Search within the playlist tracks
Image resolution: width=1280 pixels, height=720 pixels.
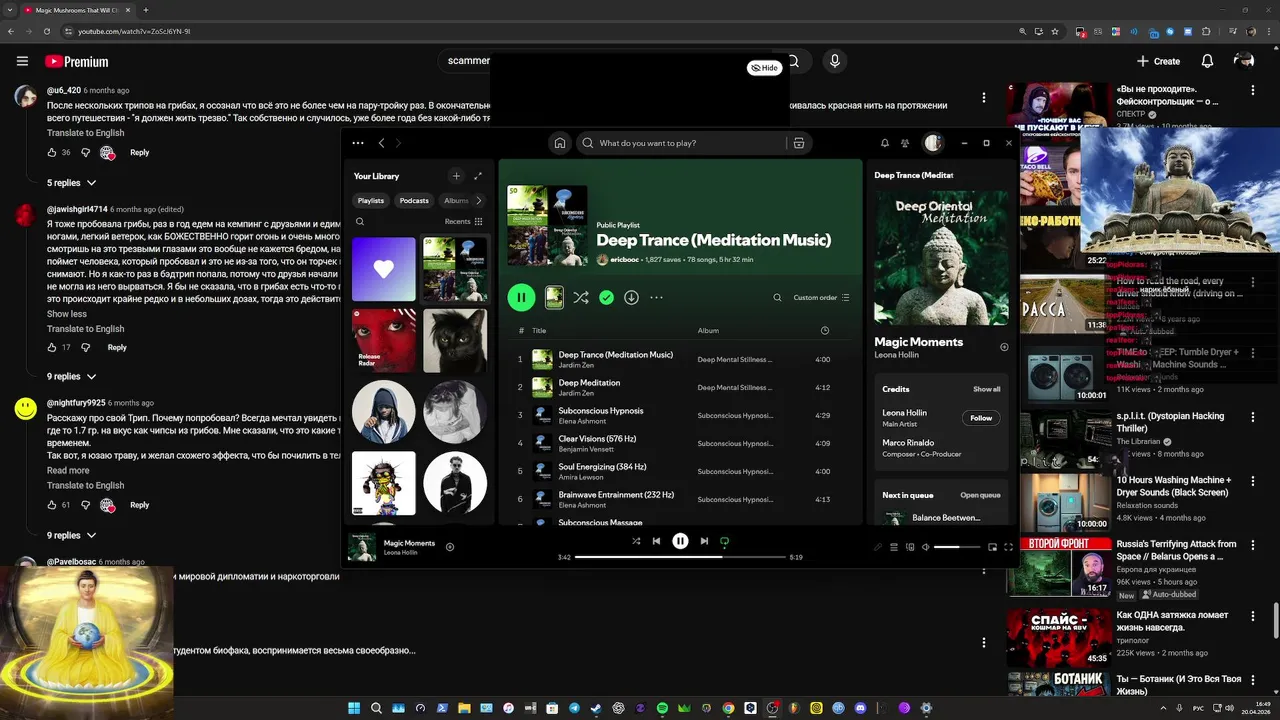pyautogui.click(x=777, y=297)
